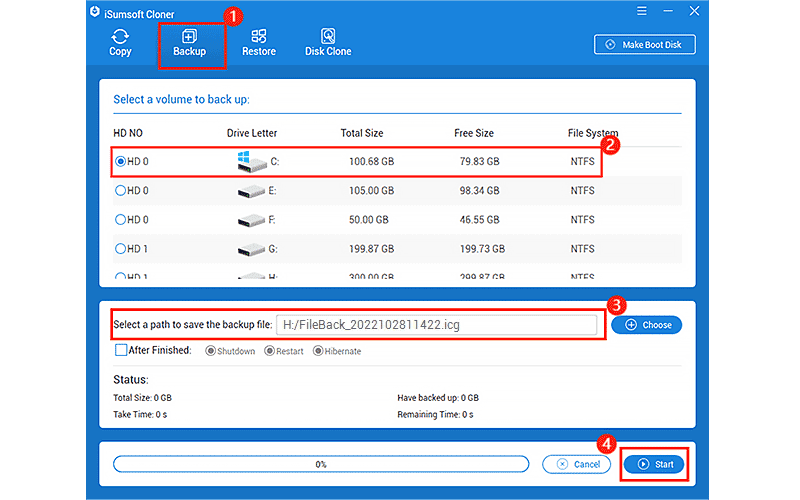This screenshot has width=800, height=500.
Task: Click the NTFS cell in the F: row
Action: tap(583, 219)
